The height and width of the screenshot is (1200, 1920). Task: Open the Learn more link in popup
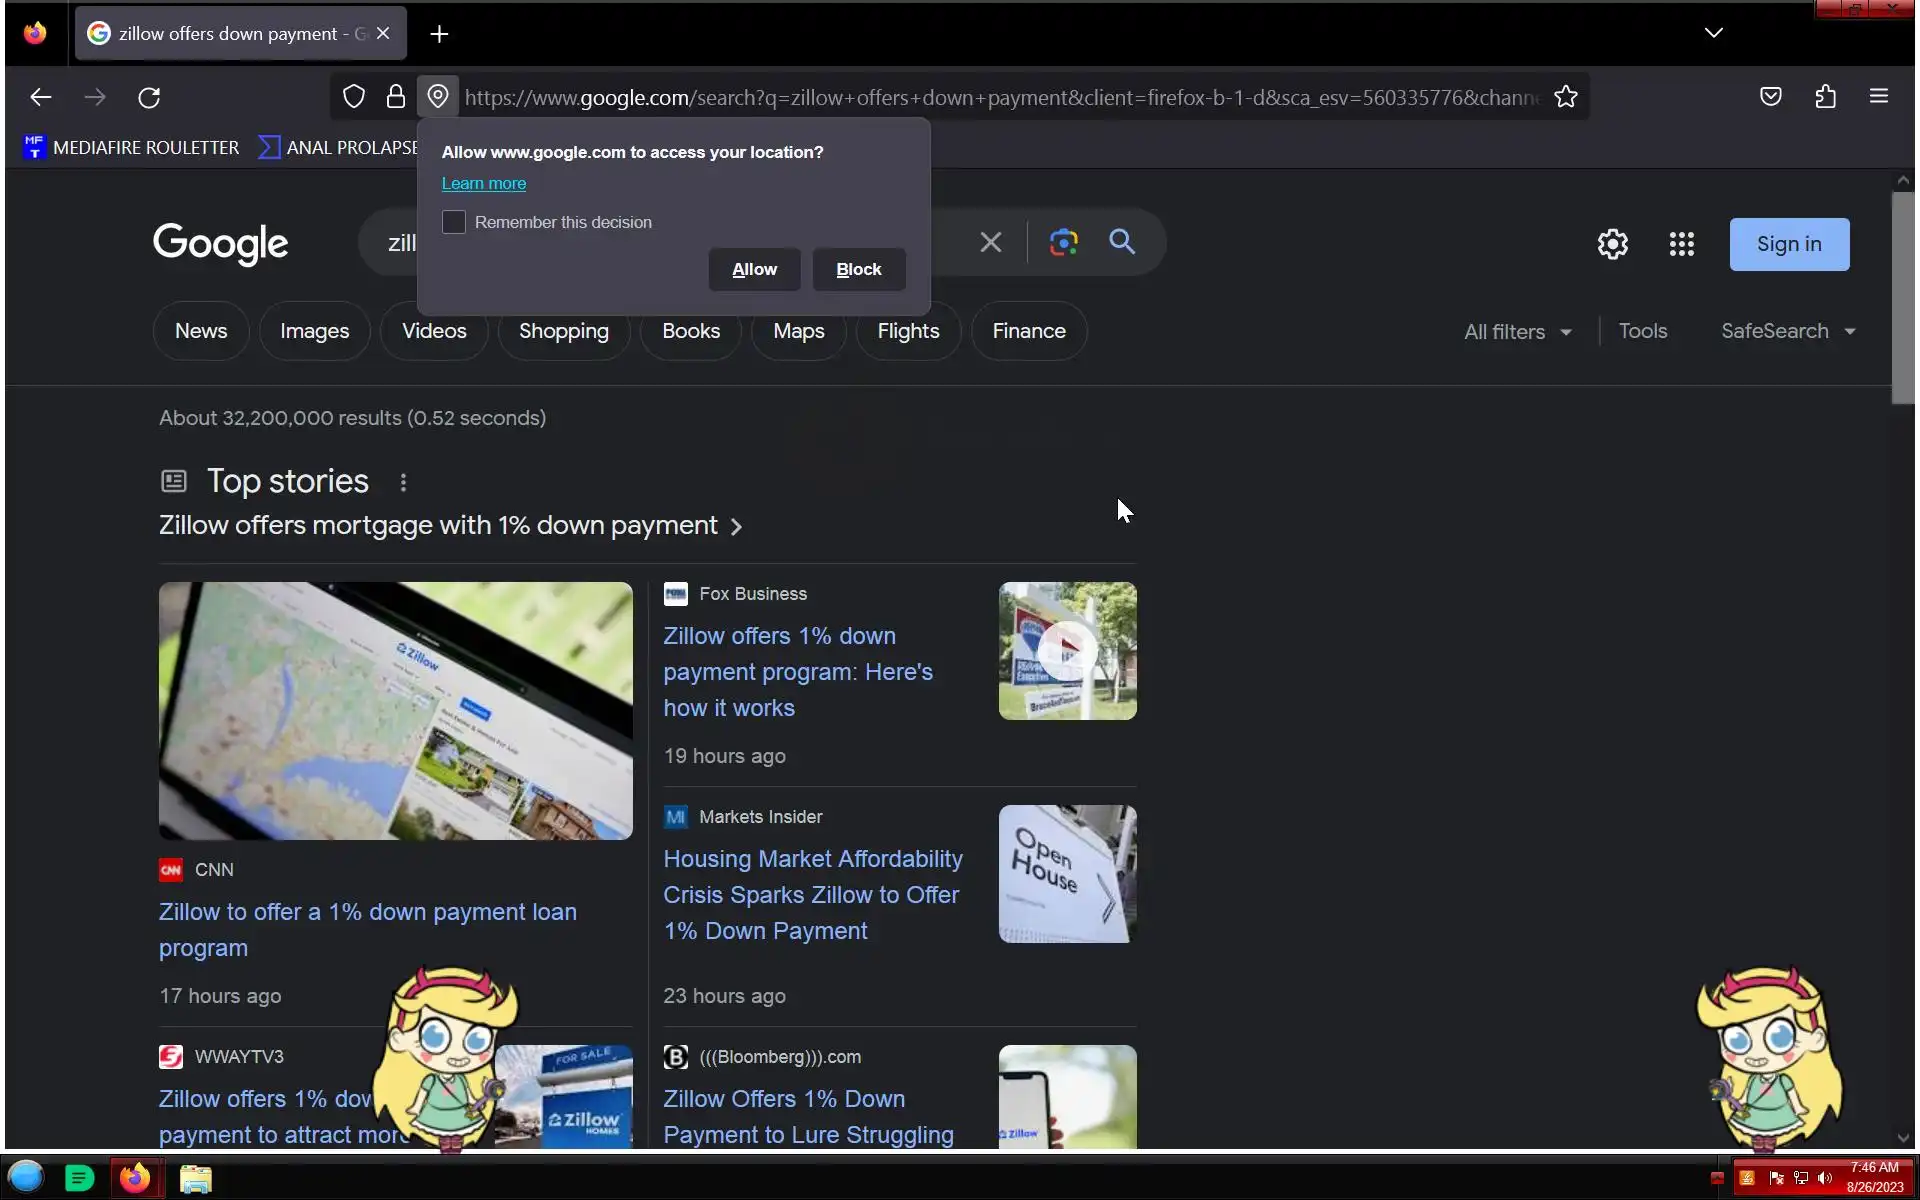point(484,183)
